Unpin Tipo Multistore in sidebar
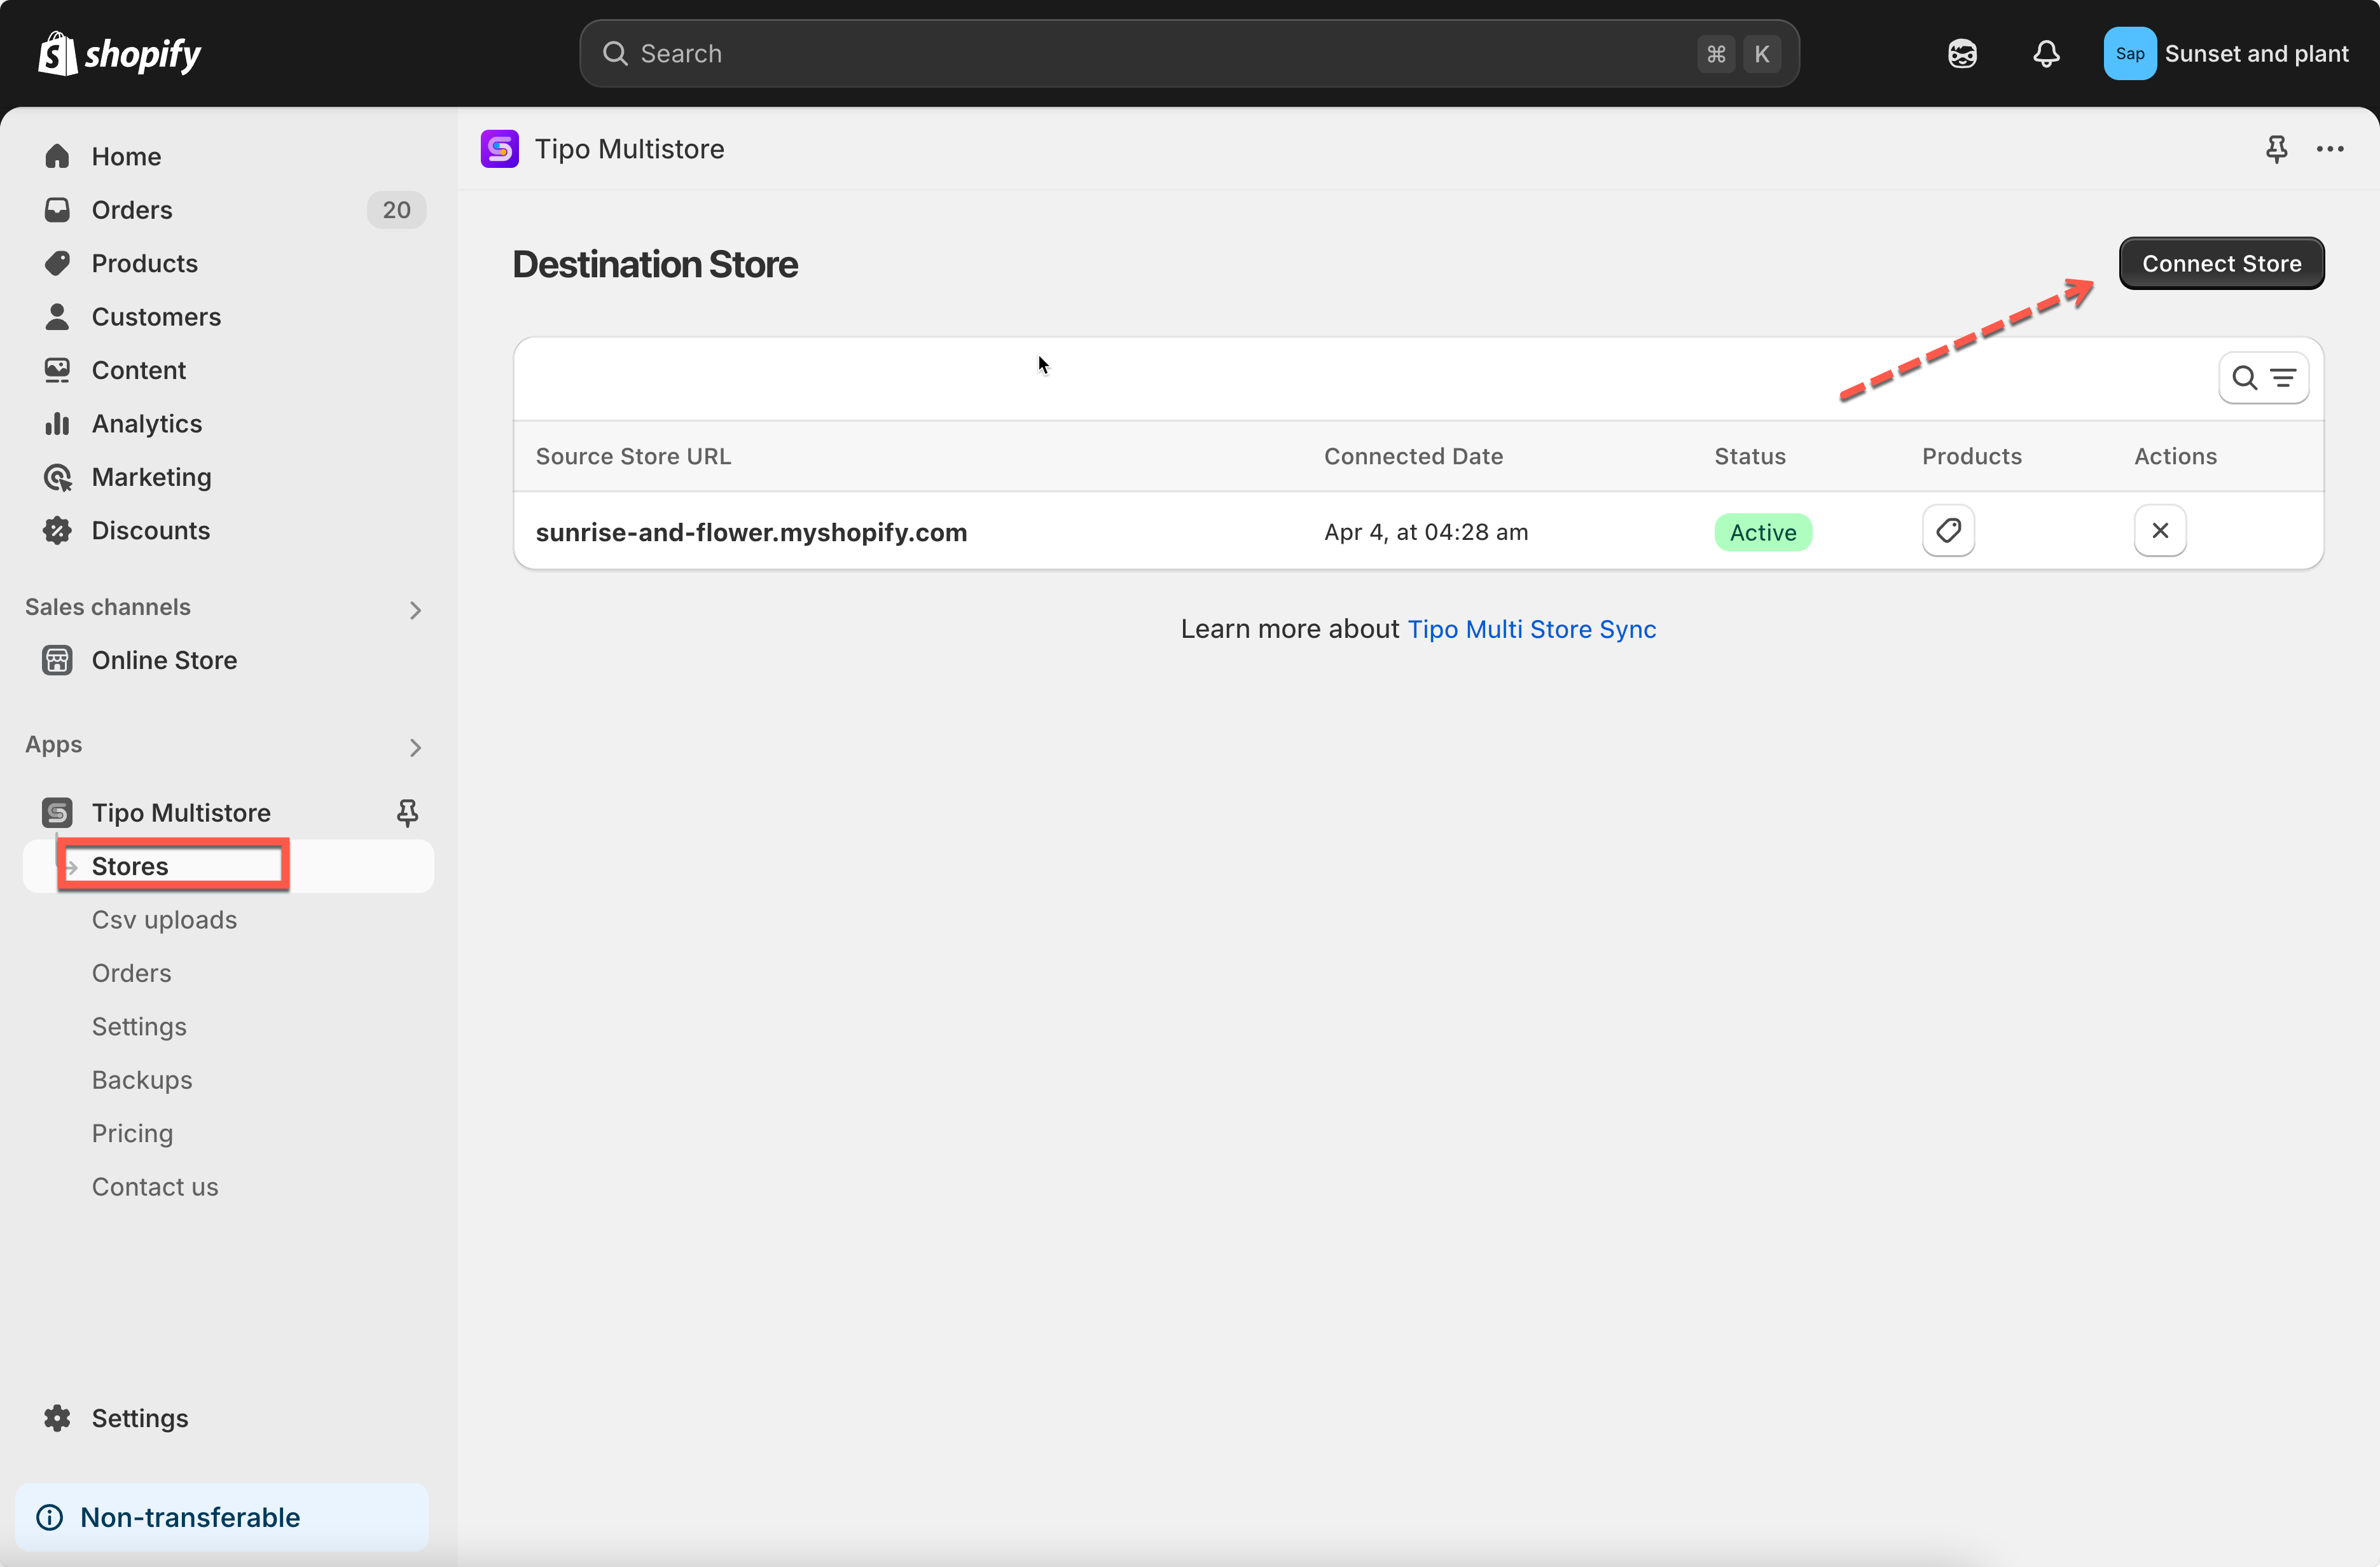The image size is (2380, 1567). tap(407, 812)
